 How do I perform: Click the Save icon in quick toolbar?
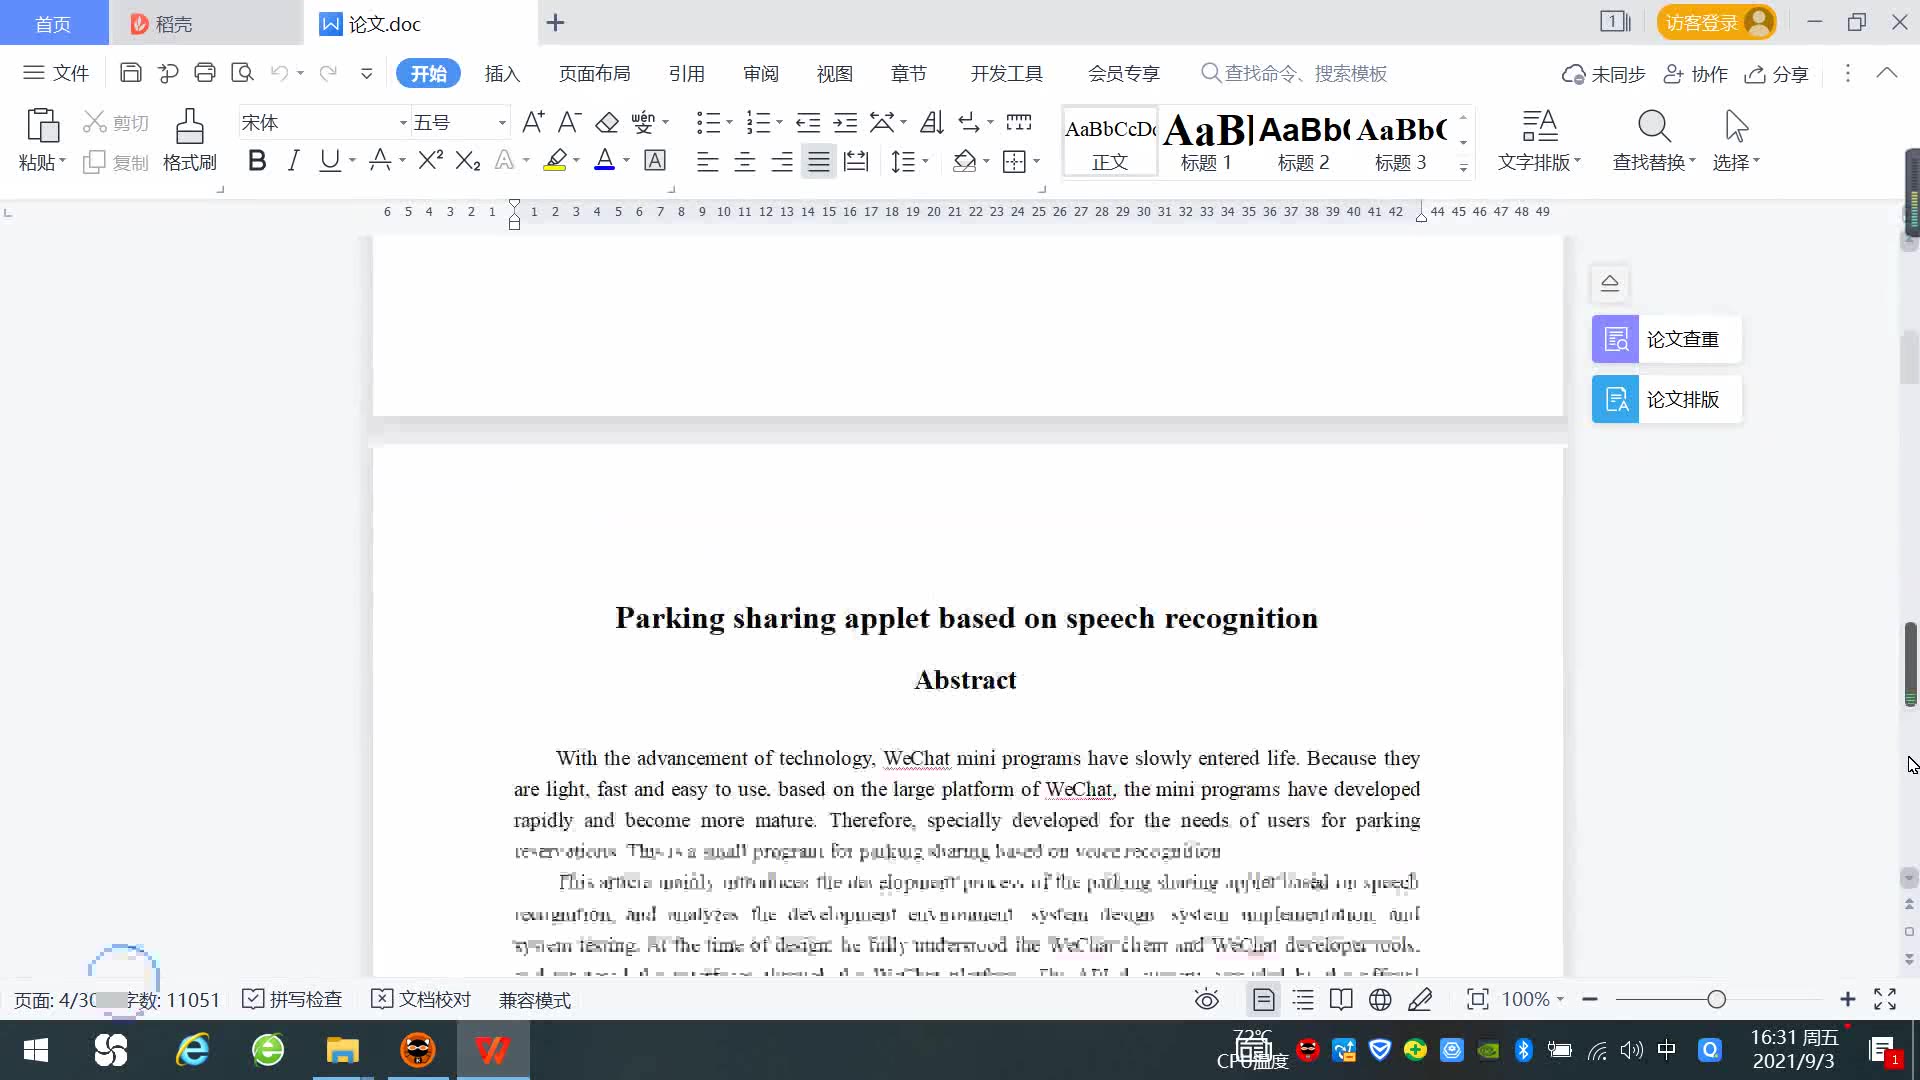point(130,72)
